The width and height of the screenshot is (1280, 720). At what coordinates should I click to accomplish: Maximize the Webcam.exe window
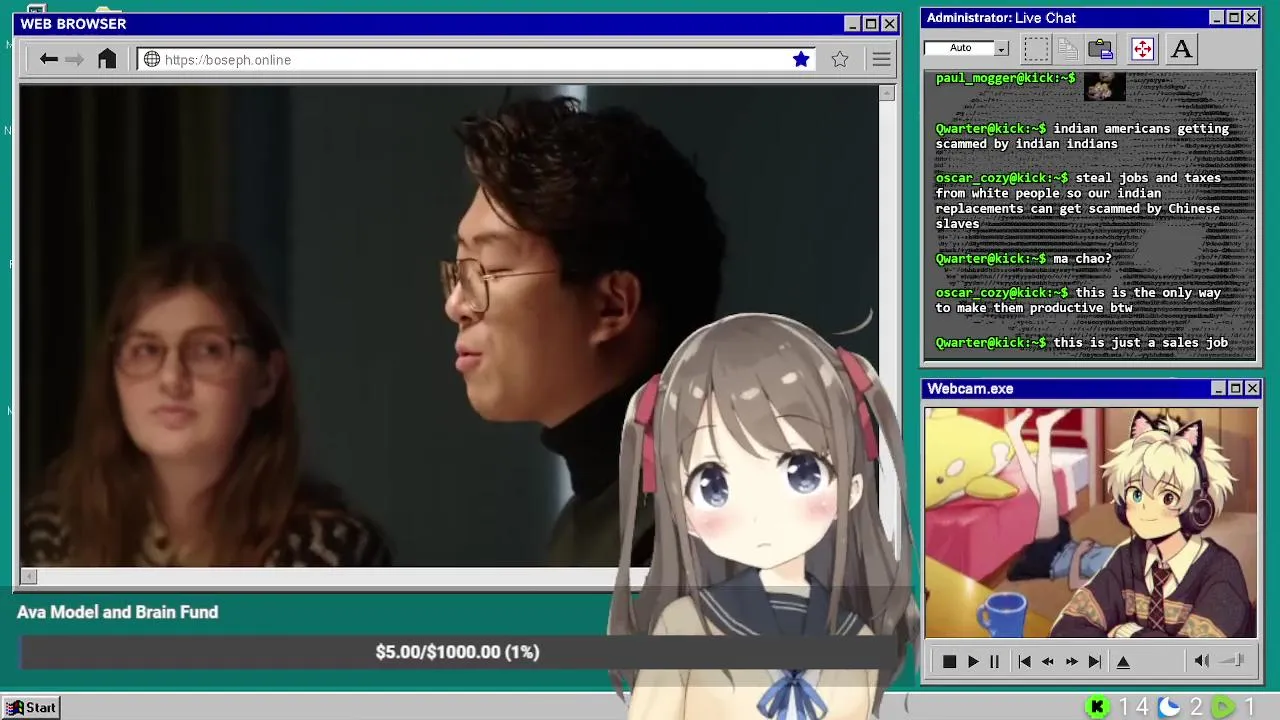1235,388
